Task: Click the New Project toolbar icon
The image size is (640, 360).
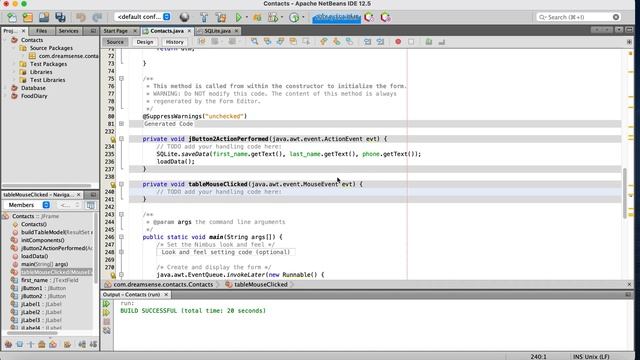Action: (x=28, y=17)
